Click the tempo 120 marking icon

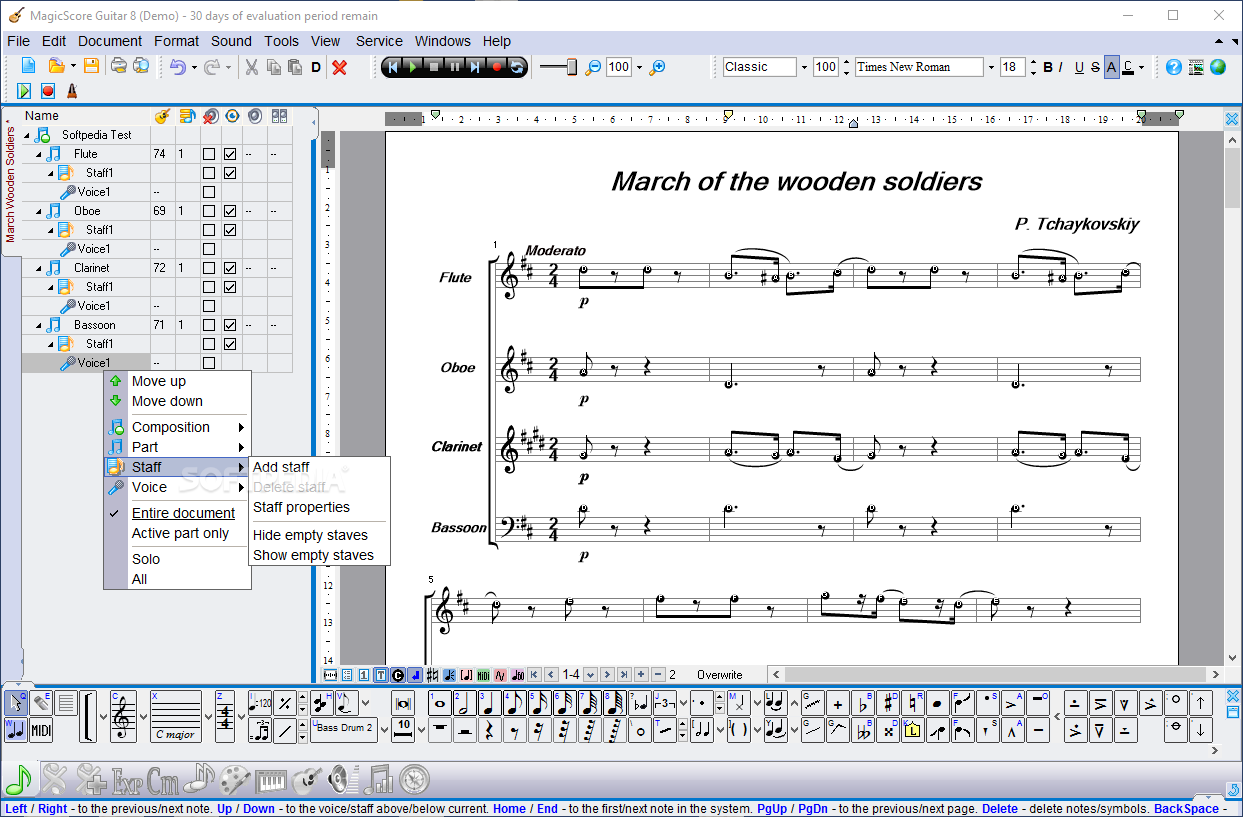pos(260,703)
